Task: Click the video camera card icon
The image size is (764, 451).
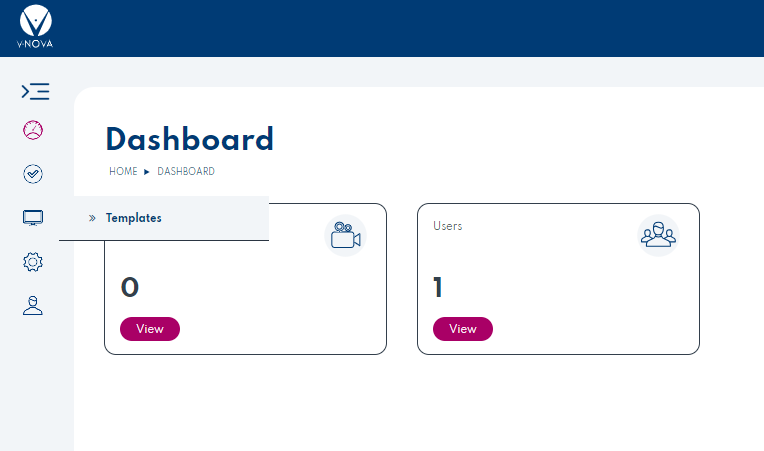Action: [345, 236]
